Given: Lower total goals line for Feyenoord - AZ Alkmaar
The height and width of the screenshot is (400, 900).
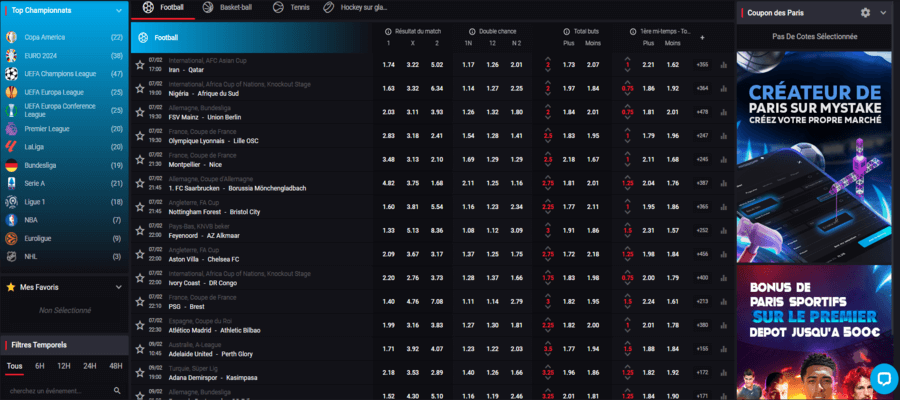Looking at the screenshot, I should pos(548,237).
